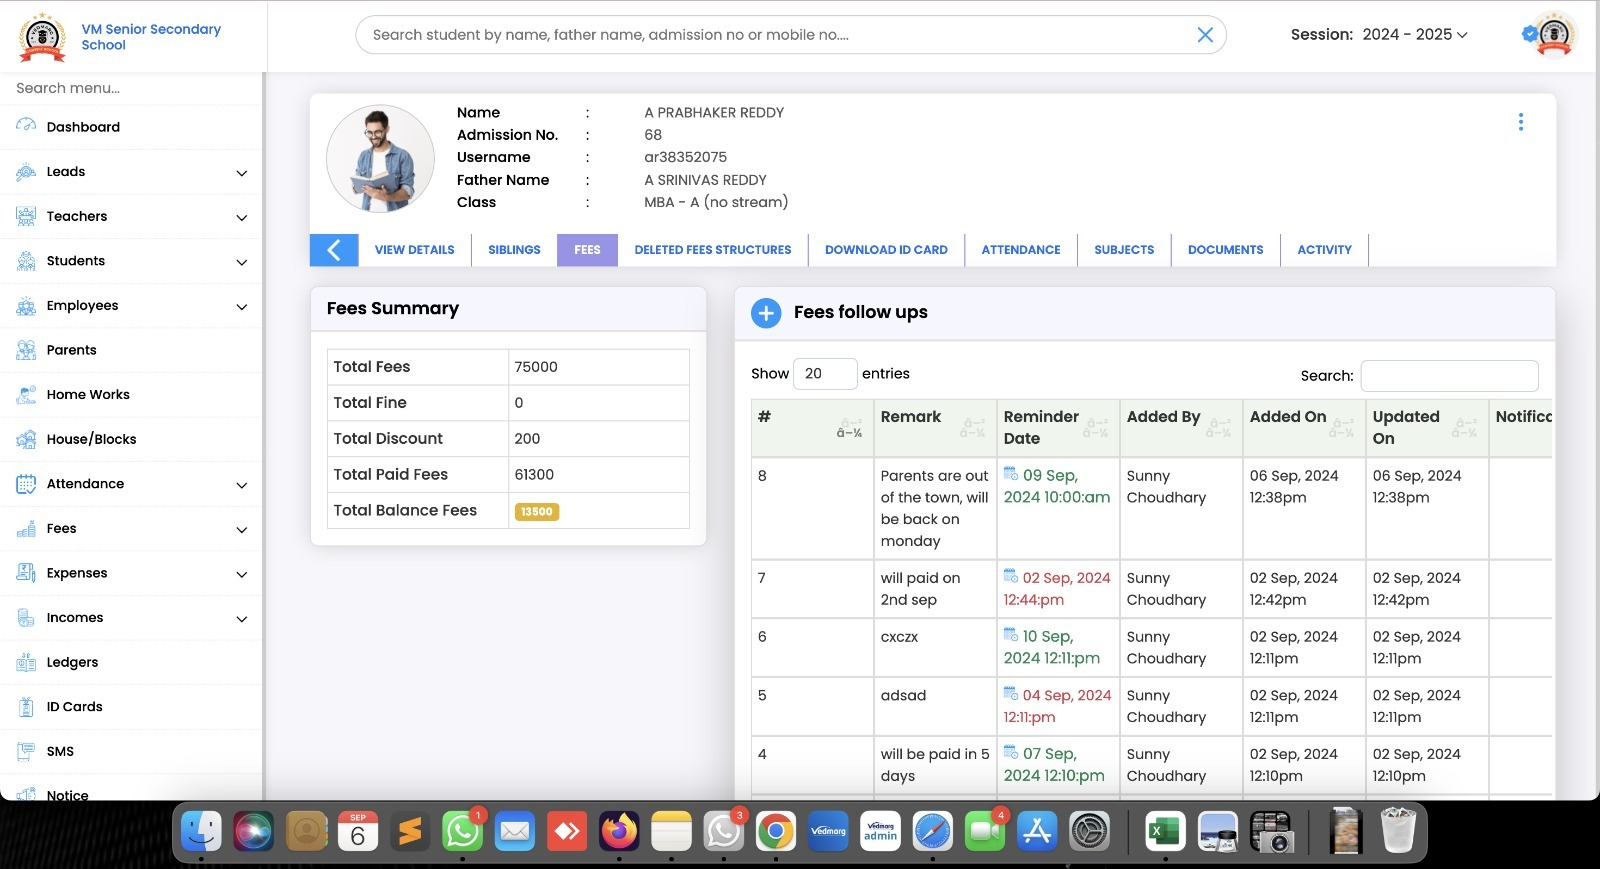Viewport: 1600px width, 869px height.
Task: Expand the Employees menu chevron
Action: pos(242,307)
